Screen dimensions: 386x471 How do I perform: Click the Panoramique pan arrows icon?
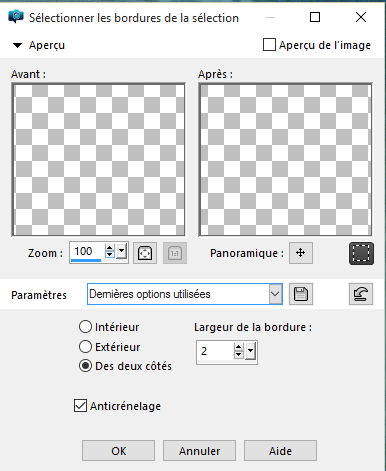tap(301, 253)
